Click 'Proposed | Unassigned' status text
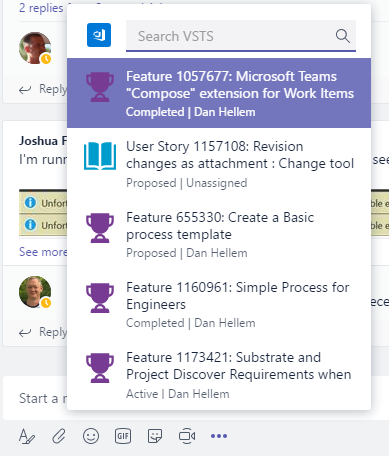Viewport: 389px width, 456px height. tap(187, 183)
